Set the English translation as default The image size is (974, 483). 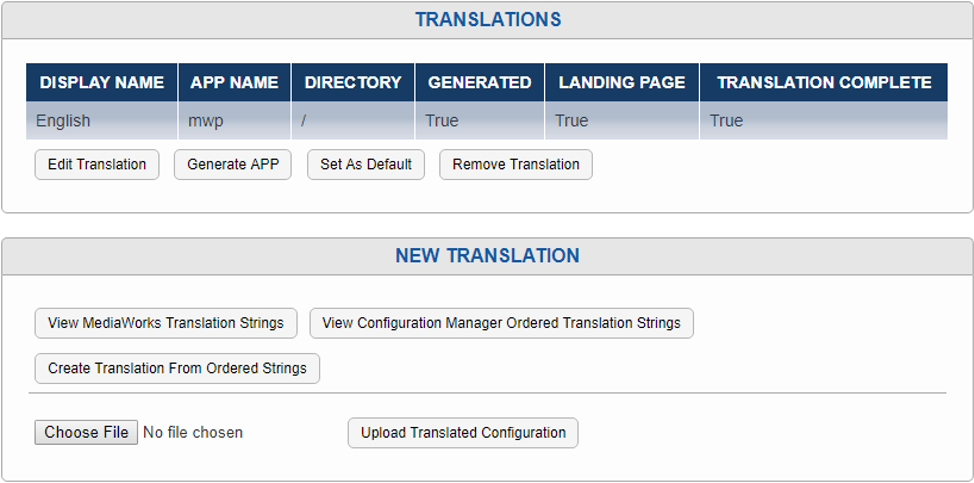366,165
